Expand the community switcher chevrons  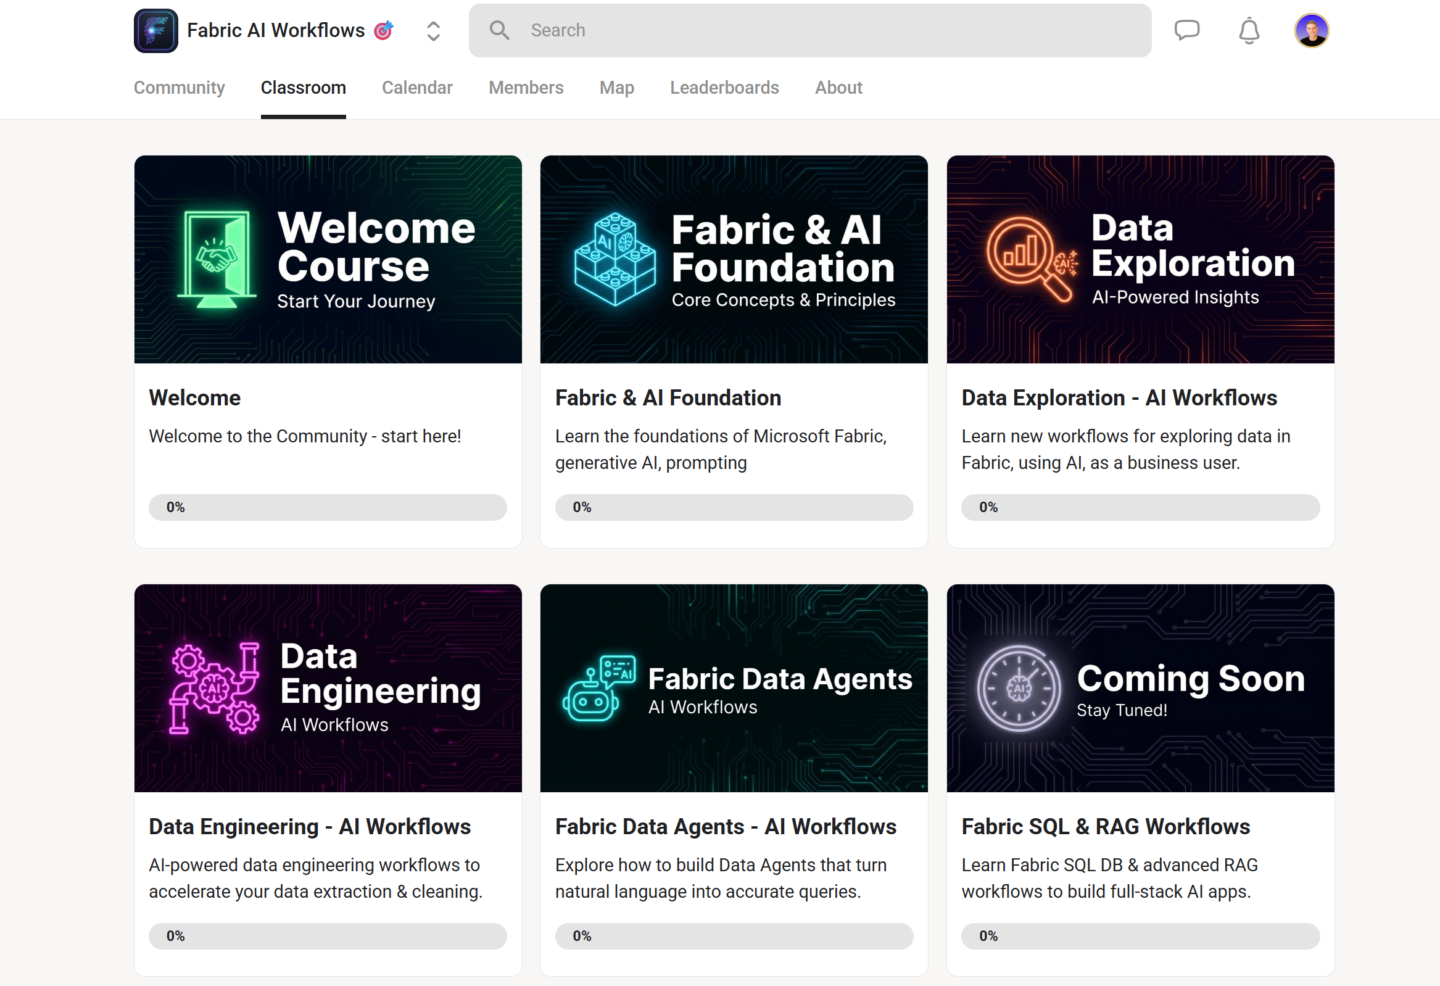tap(433, 31)
